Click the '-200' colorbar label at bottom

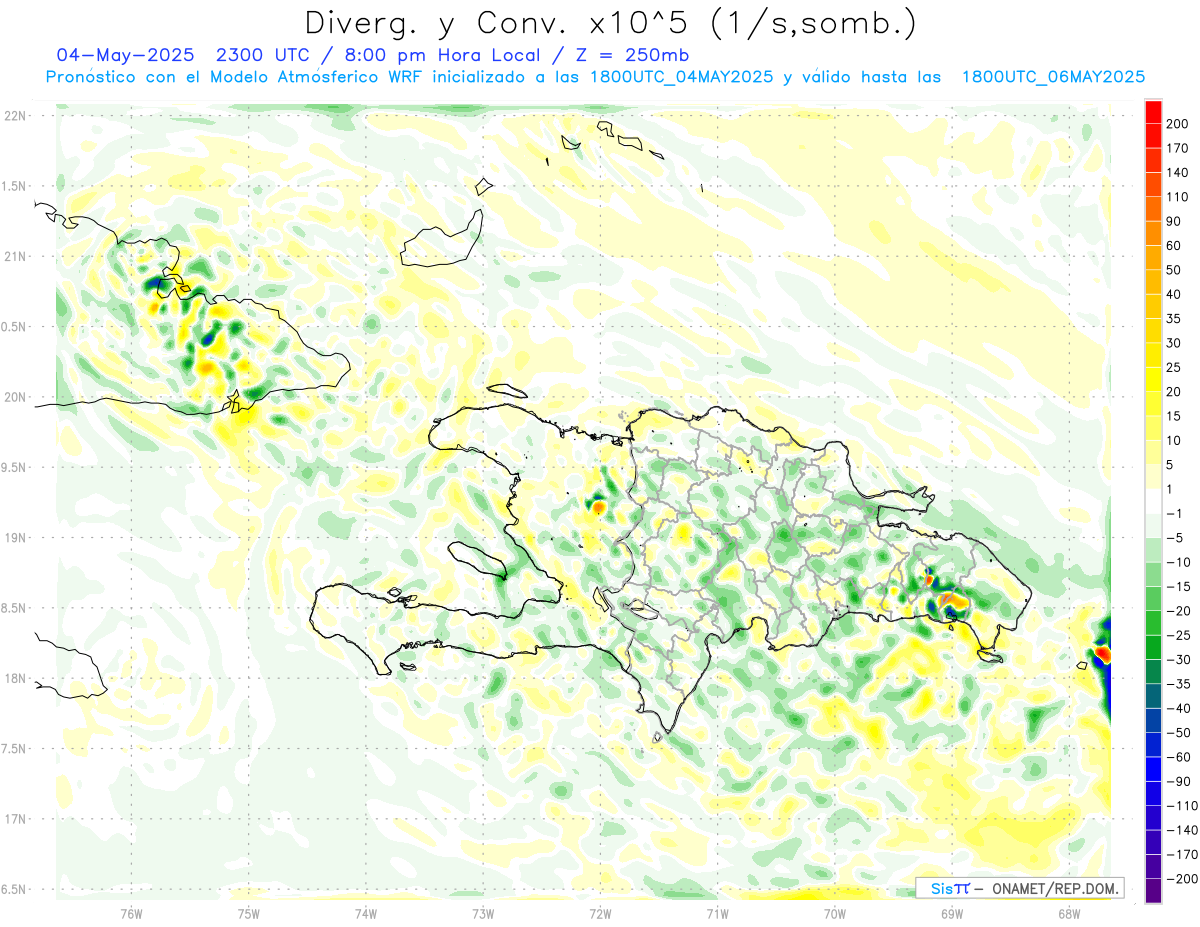pyautogui.click(x=1181, y=879)
